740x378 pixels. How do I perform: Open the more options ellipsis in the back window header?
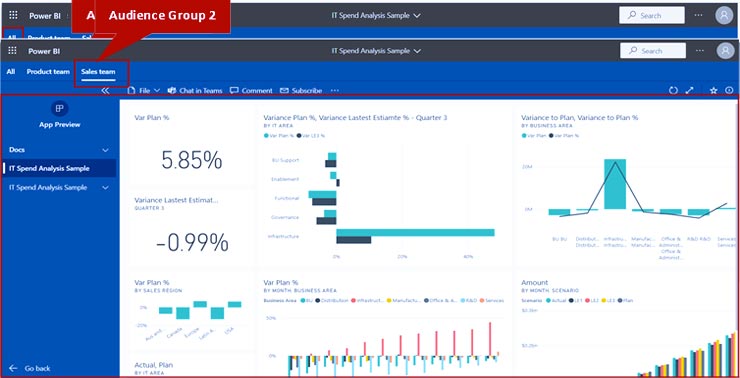pyautogui.click(x=698, y=15)
